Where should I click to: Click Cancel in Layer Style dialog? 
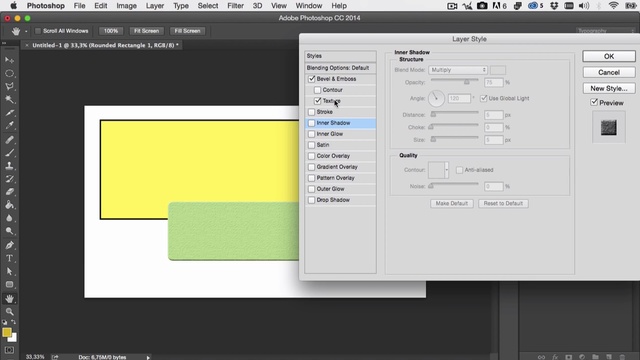[x=609, y=72]
